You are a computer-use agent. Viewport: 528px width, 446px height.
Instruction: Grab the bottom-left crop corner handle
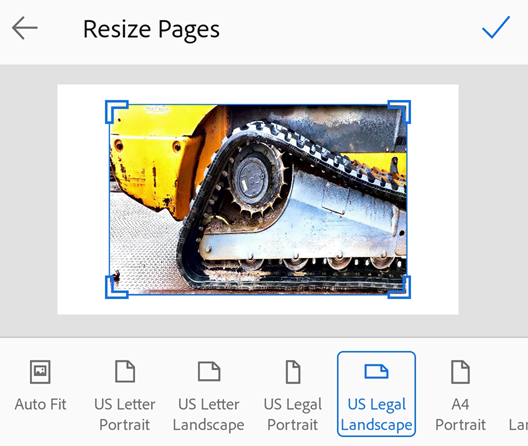point(117,287)
